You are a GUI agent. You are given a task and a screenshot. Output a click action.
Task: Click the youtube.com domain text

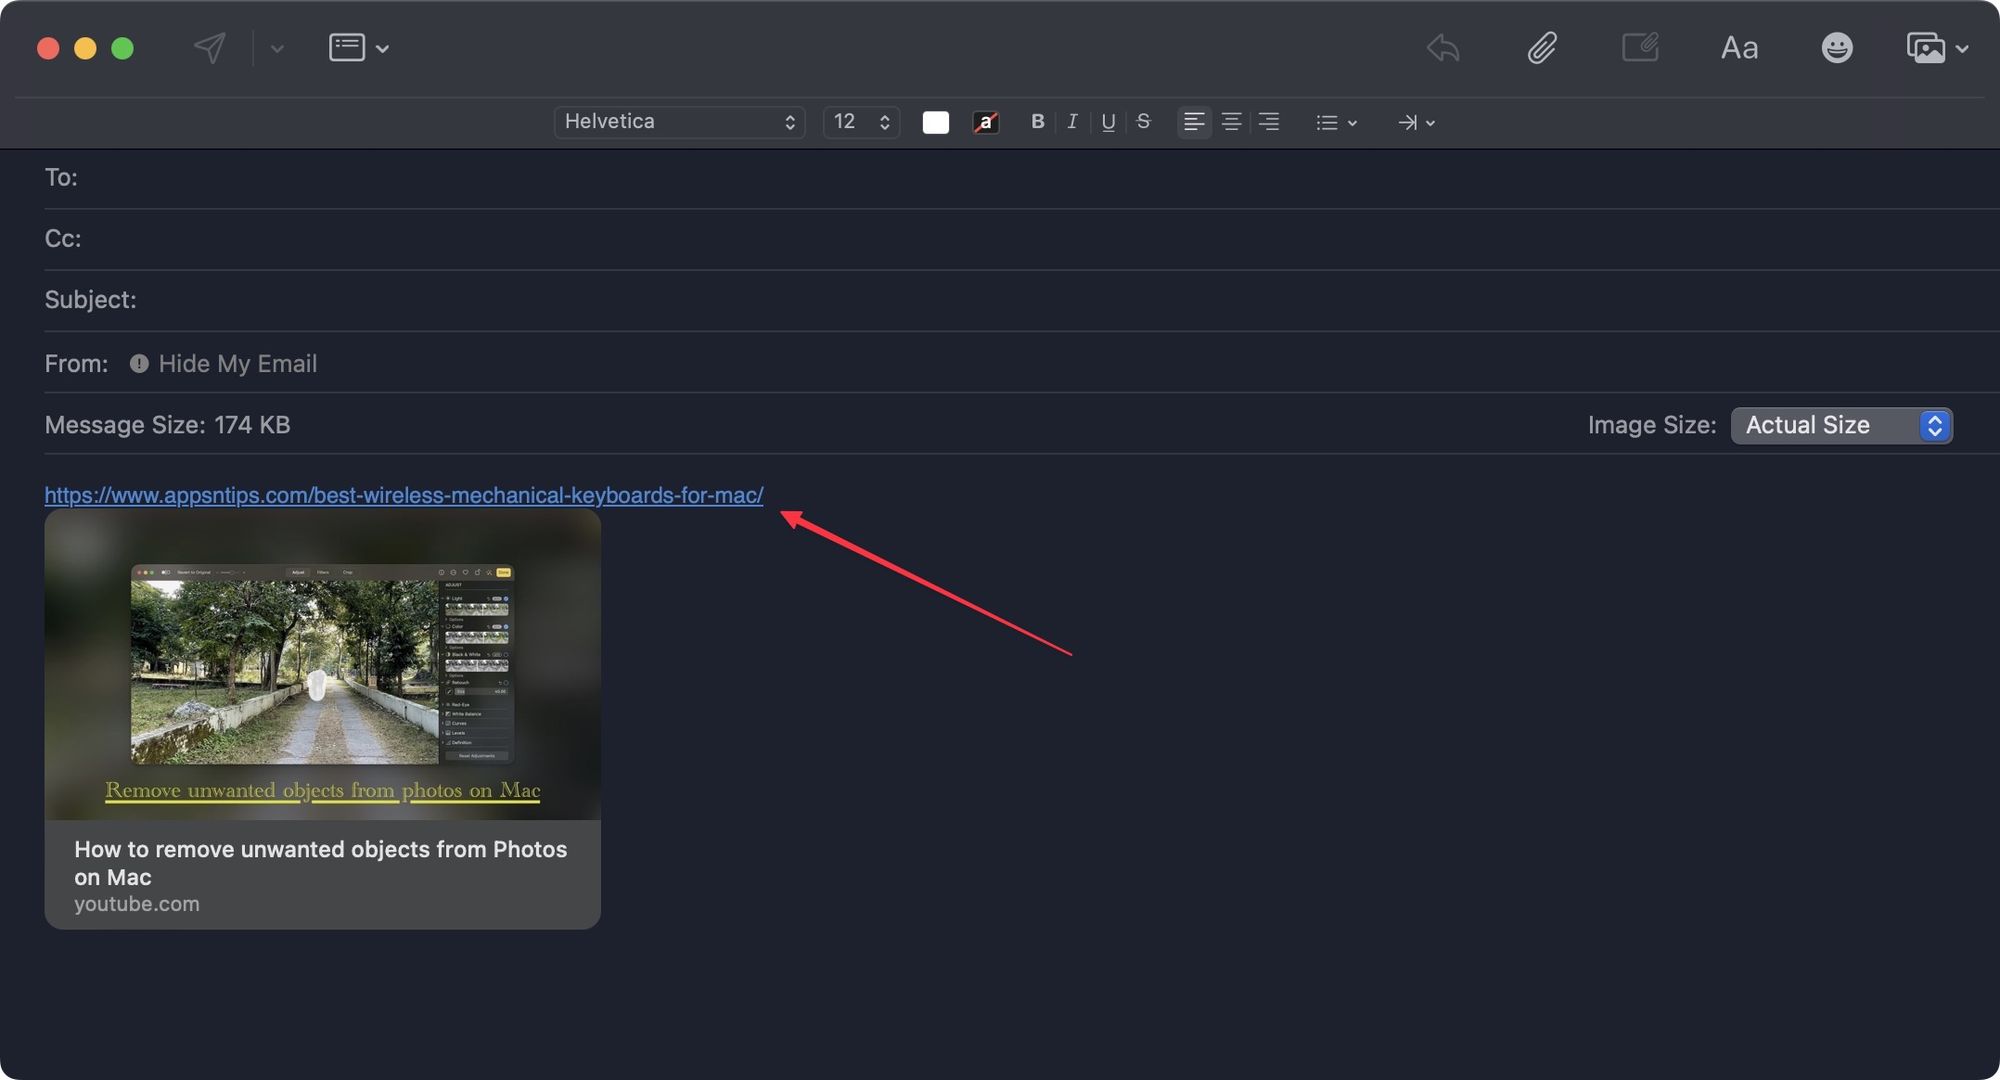tap(137, 904)
